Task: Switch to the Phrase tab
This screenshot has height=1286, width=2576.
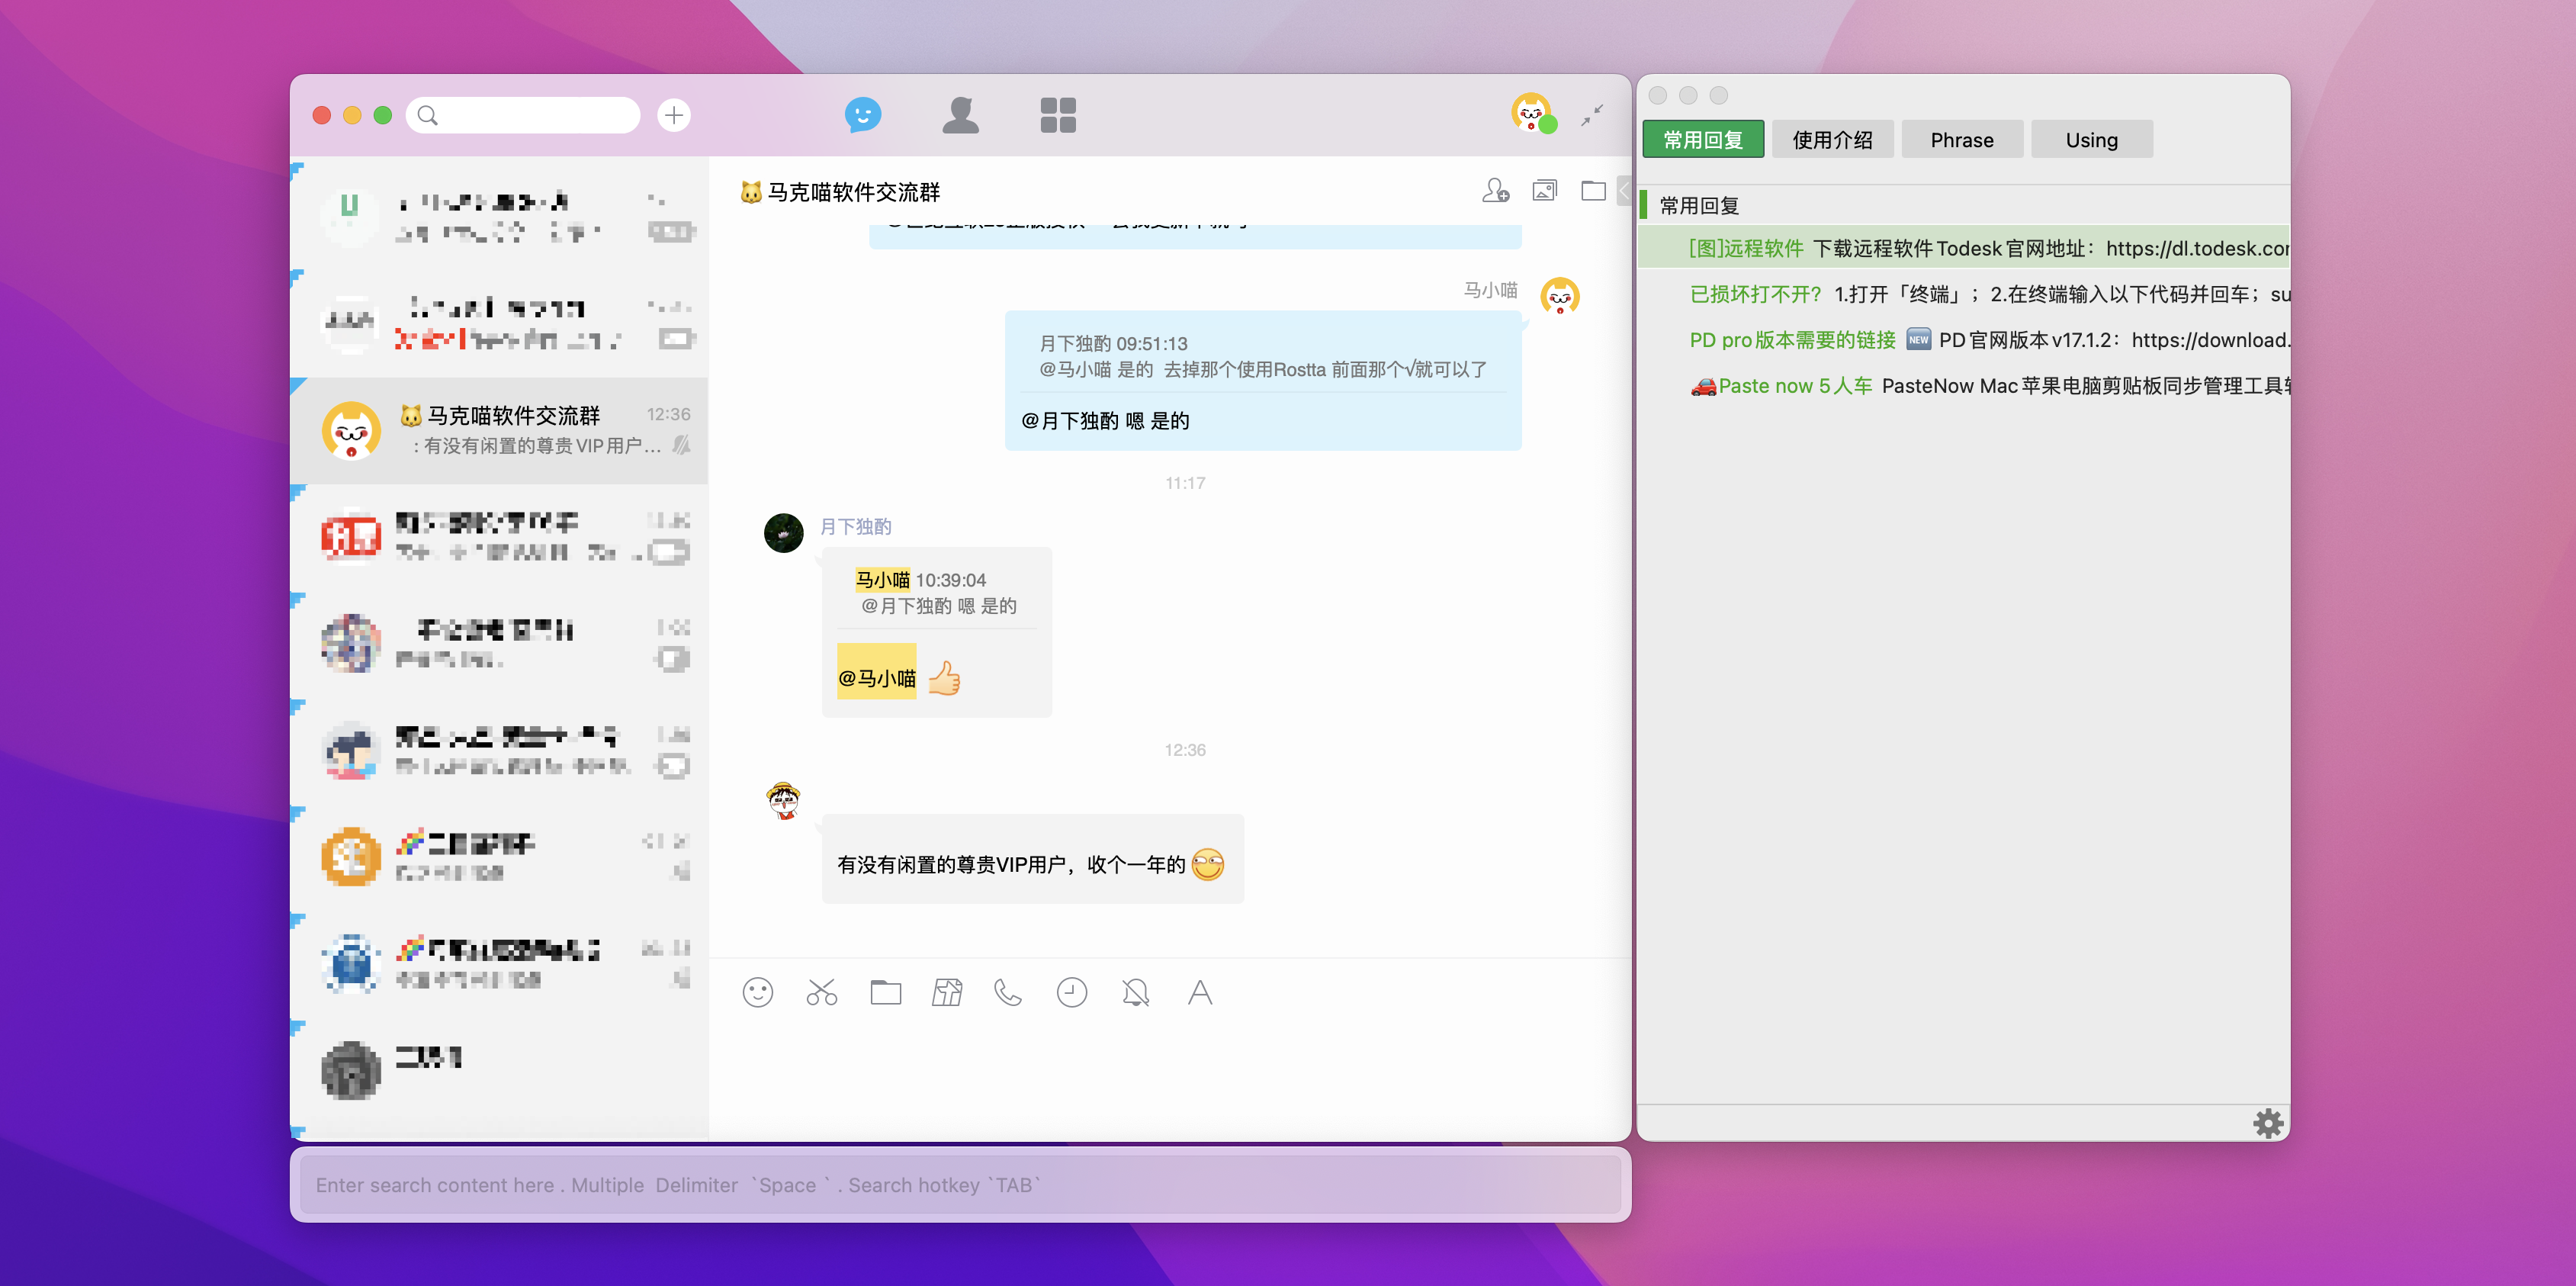Action: coord(1962,140)
